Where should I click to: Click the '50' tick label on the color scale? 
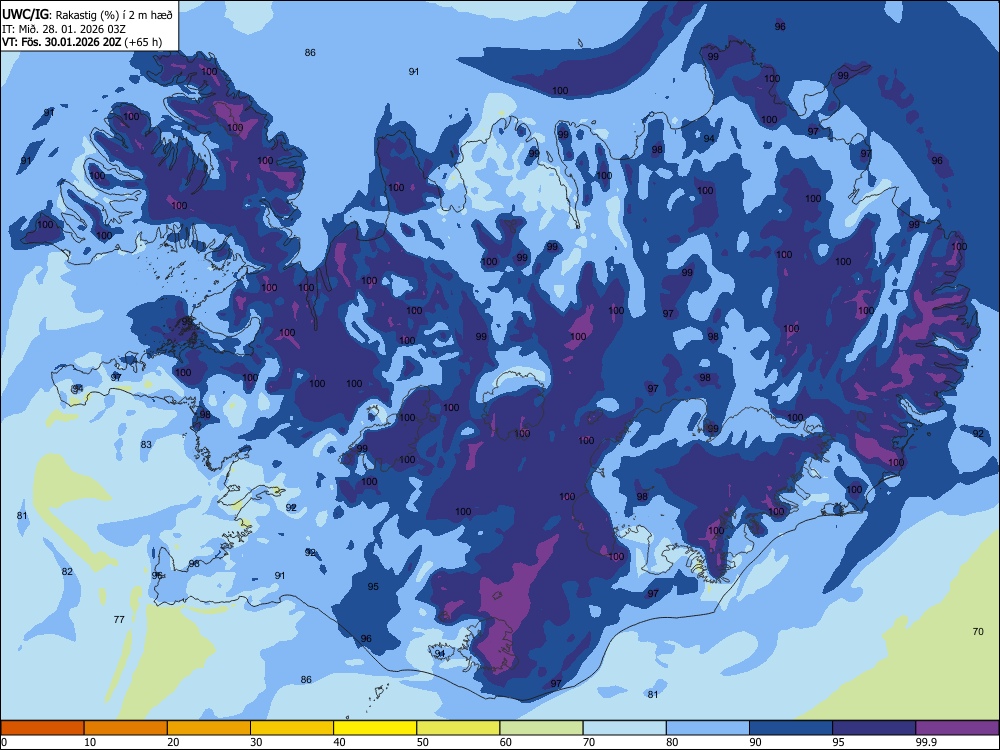pyautogui.click(x=422, y=742)
